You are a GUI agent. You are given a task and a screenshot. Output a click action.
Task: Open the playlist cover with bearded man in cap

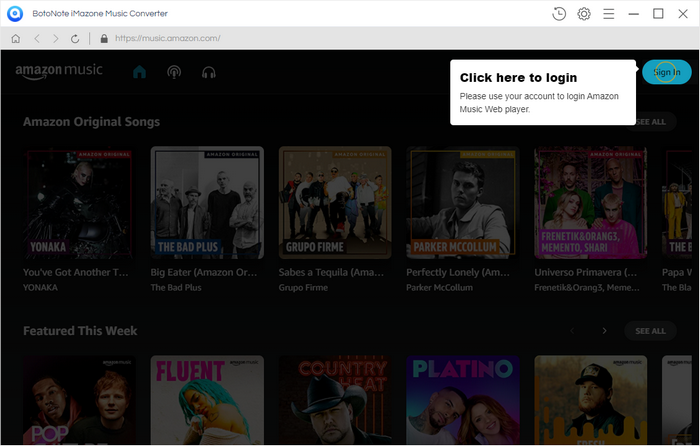[591, 400]
